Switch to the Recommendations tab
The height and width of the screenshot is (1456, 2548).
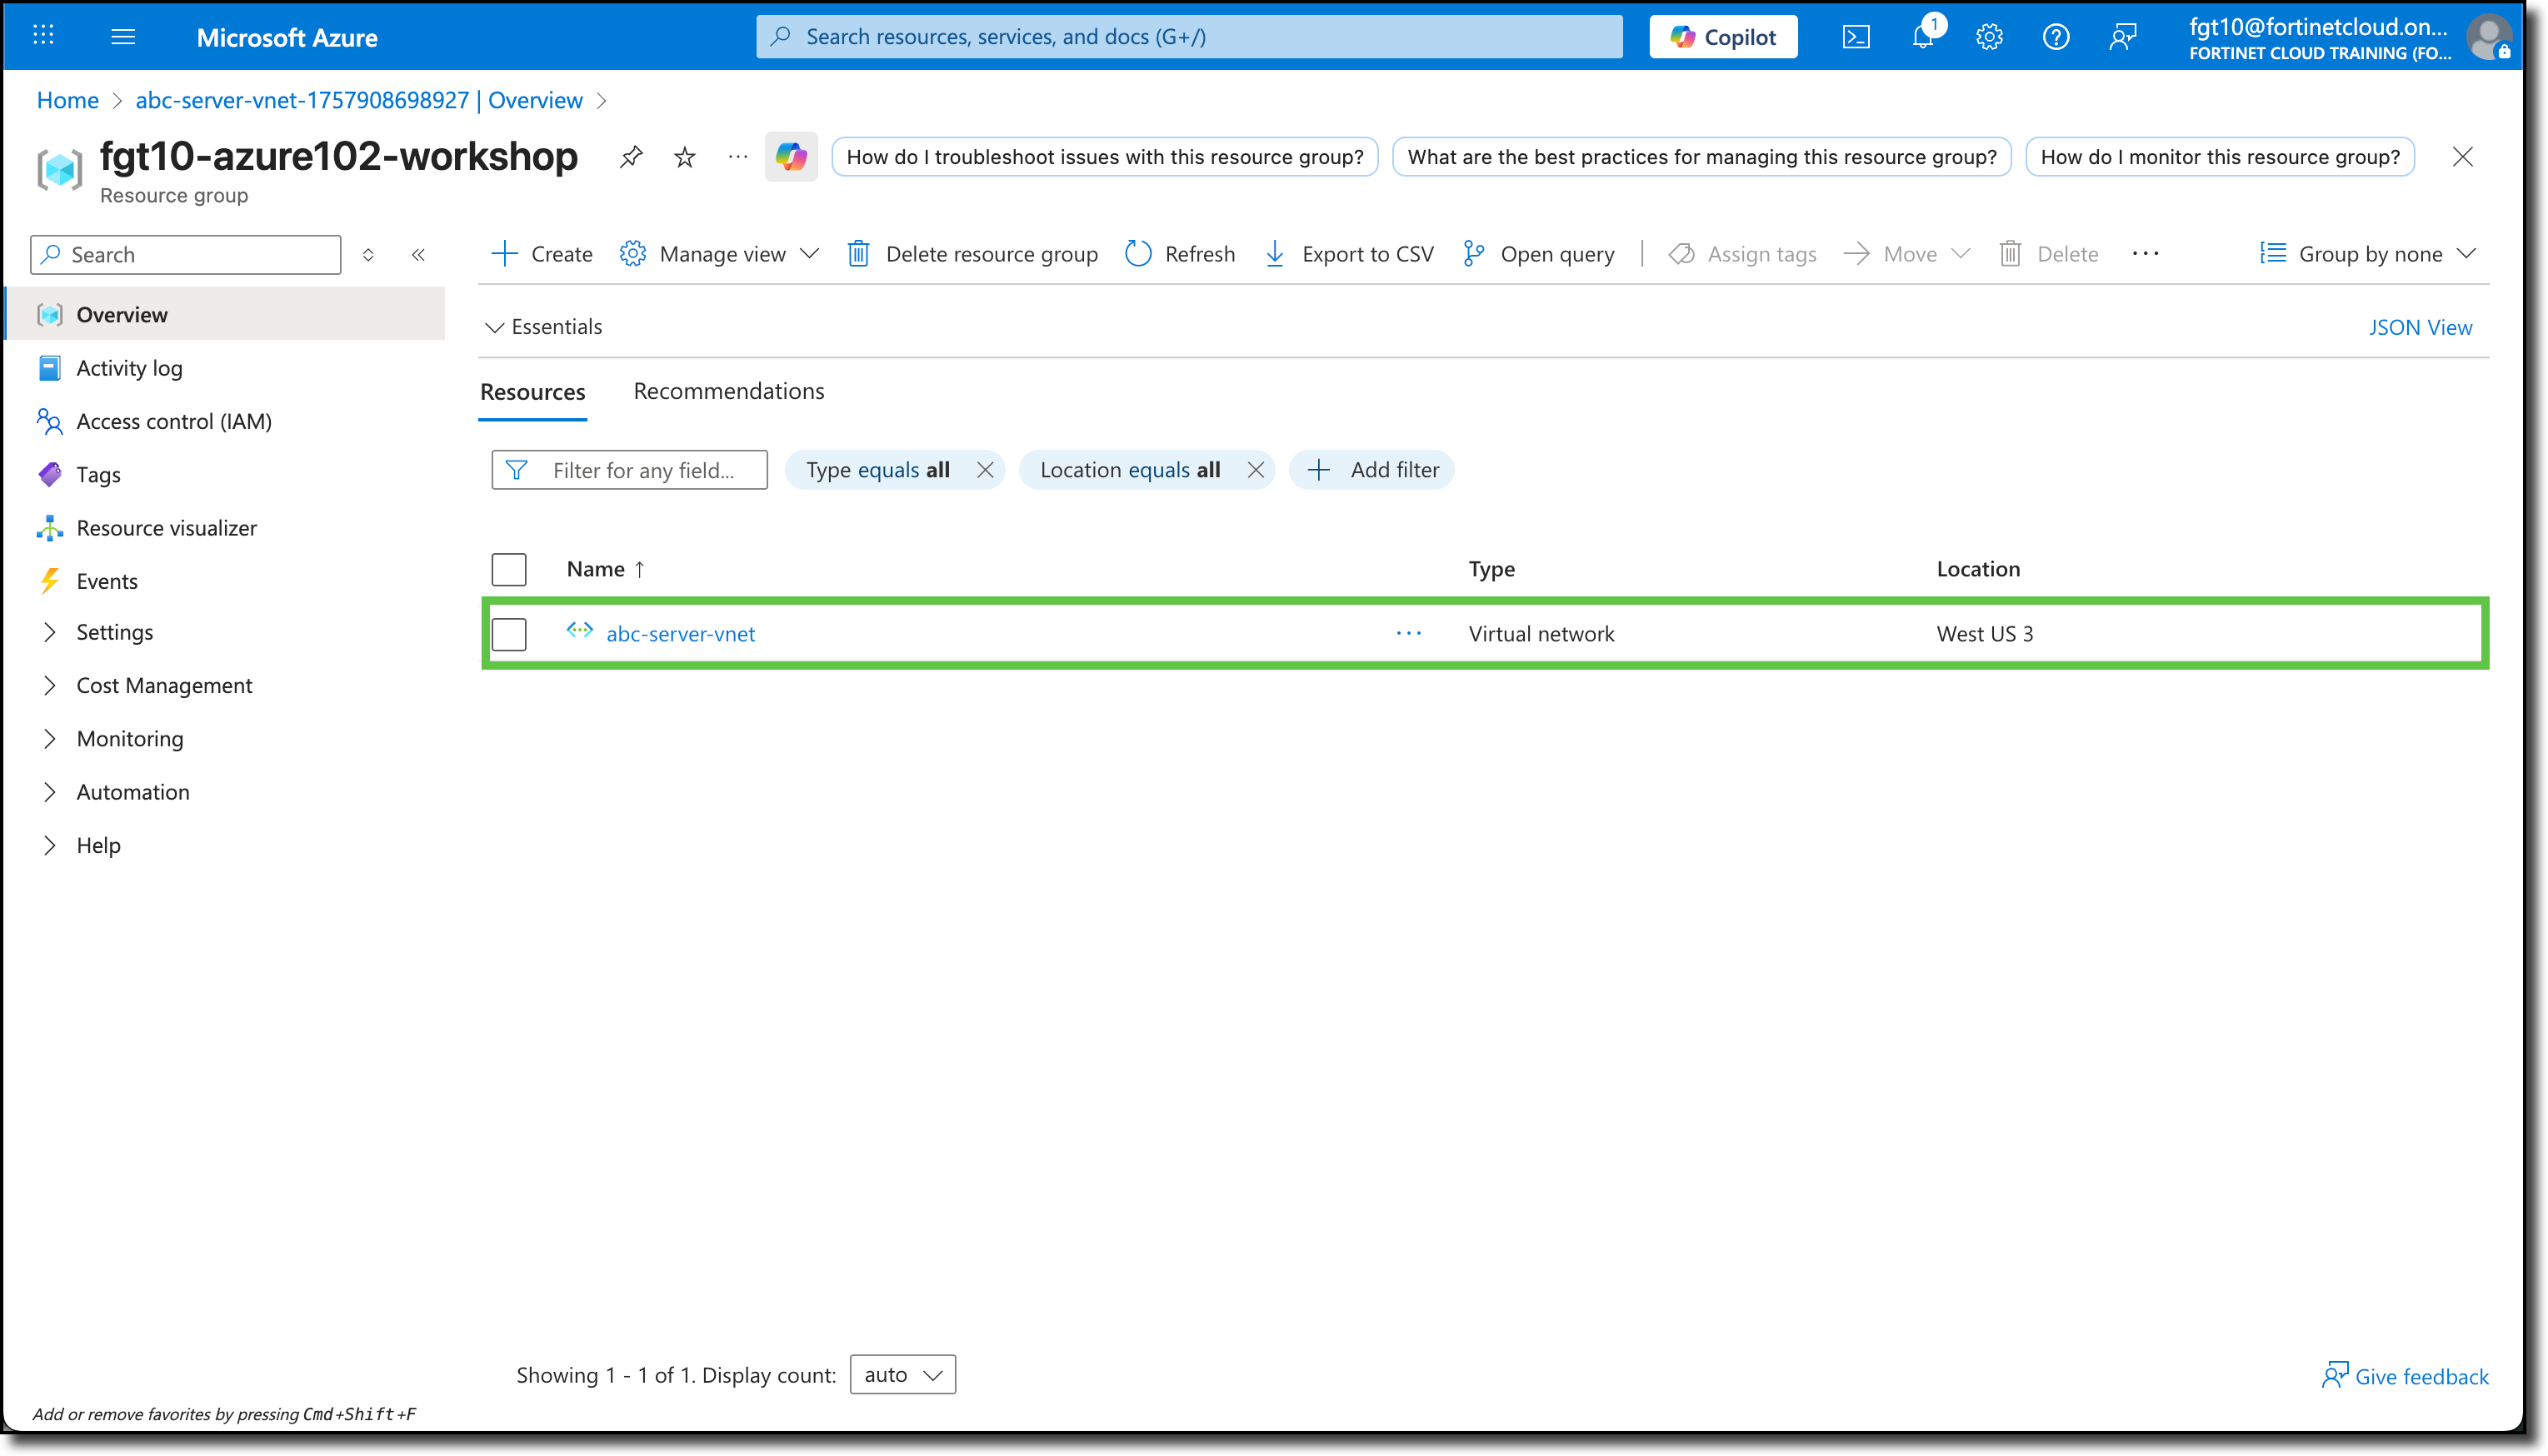tap(728, 390)
